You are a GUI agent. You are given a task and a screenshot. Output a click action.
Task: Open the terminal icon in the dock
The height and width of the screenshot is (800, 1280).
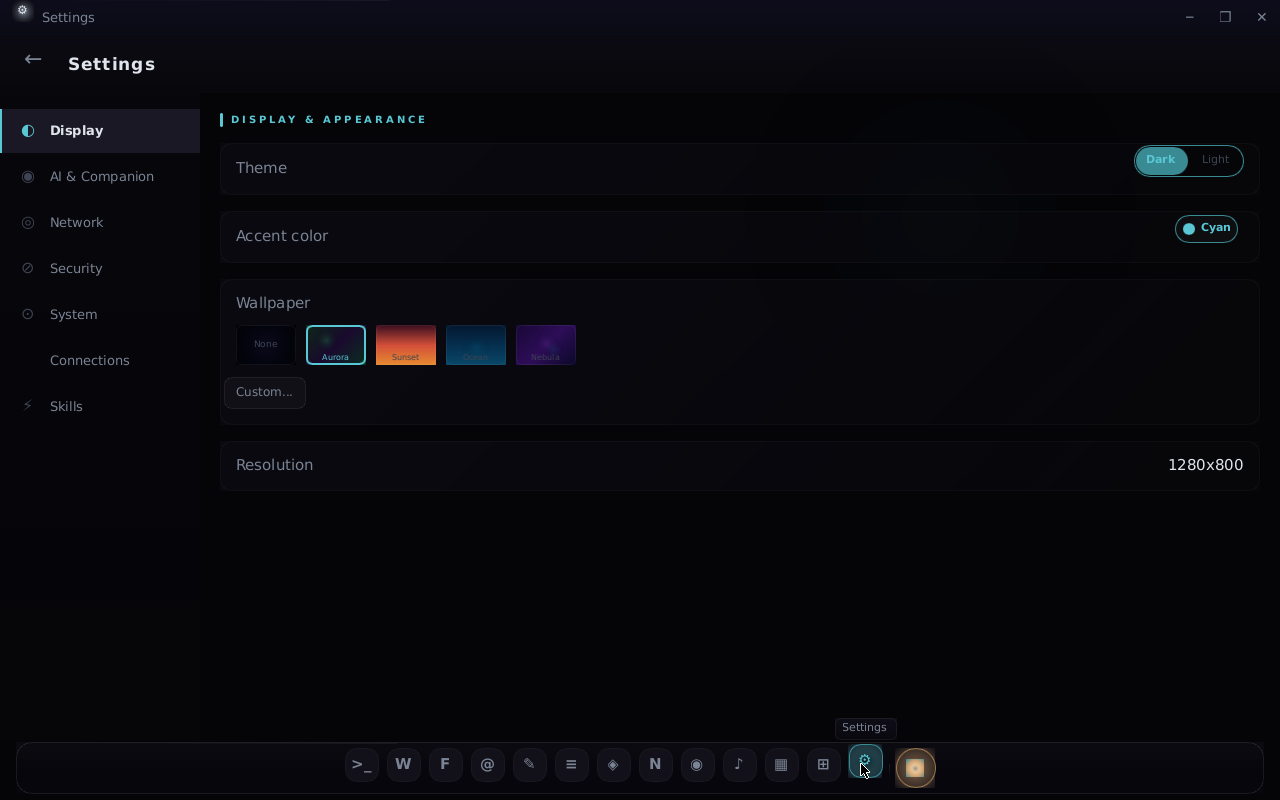(x=361, y=765)
